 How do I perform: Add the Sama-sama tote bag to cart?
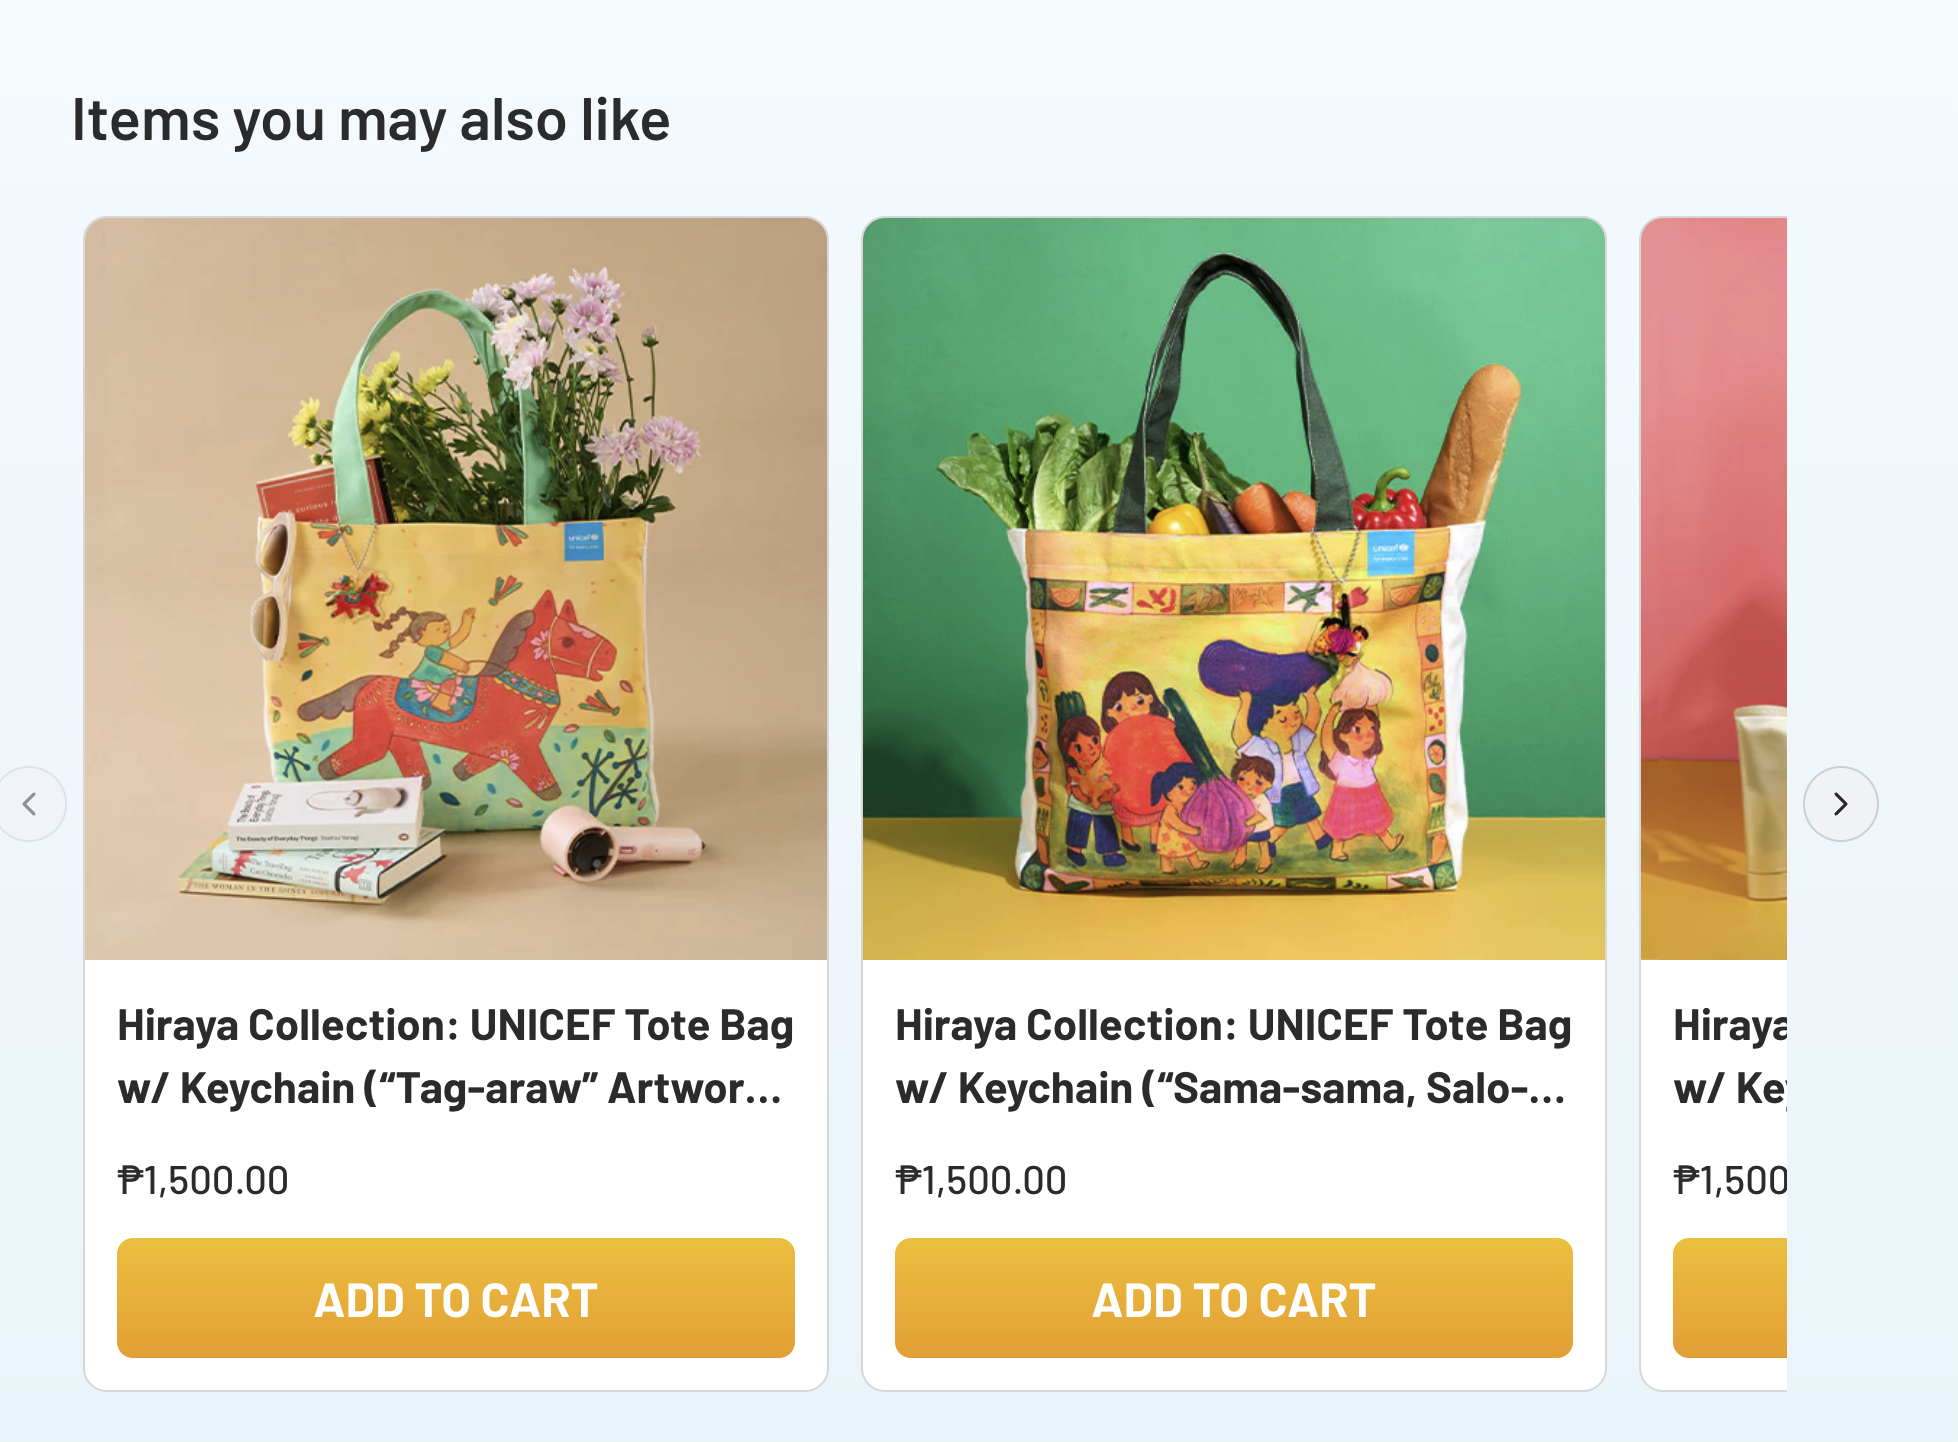(1233, 1298)
